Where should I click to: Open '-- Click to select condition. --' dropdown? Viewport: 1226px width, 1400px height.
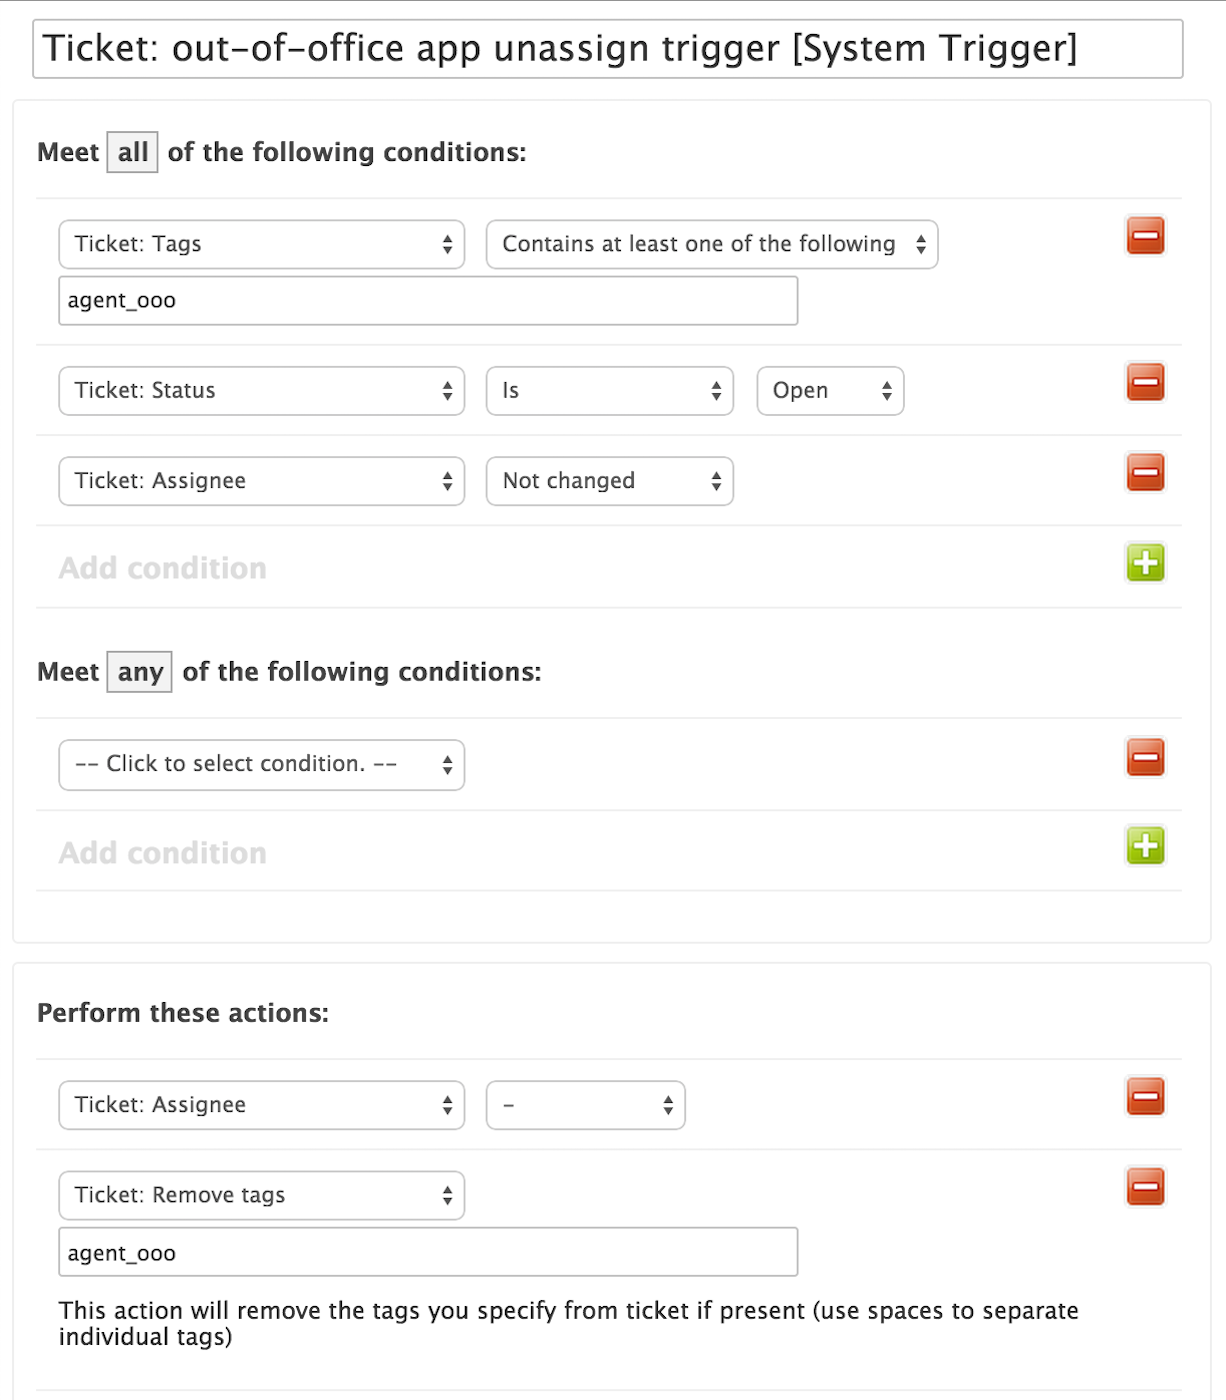click(x=261, y=765)
